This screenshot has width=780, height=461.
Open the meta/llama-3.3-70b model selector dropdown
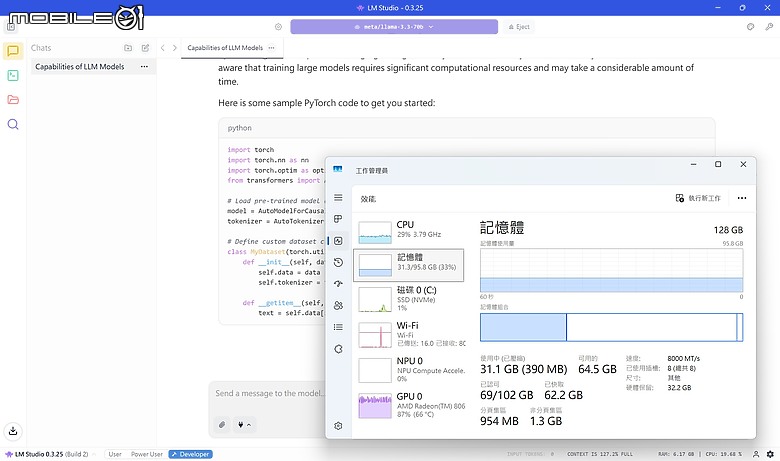click(x=394, y=27)
